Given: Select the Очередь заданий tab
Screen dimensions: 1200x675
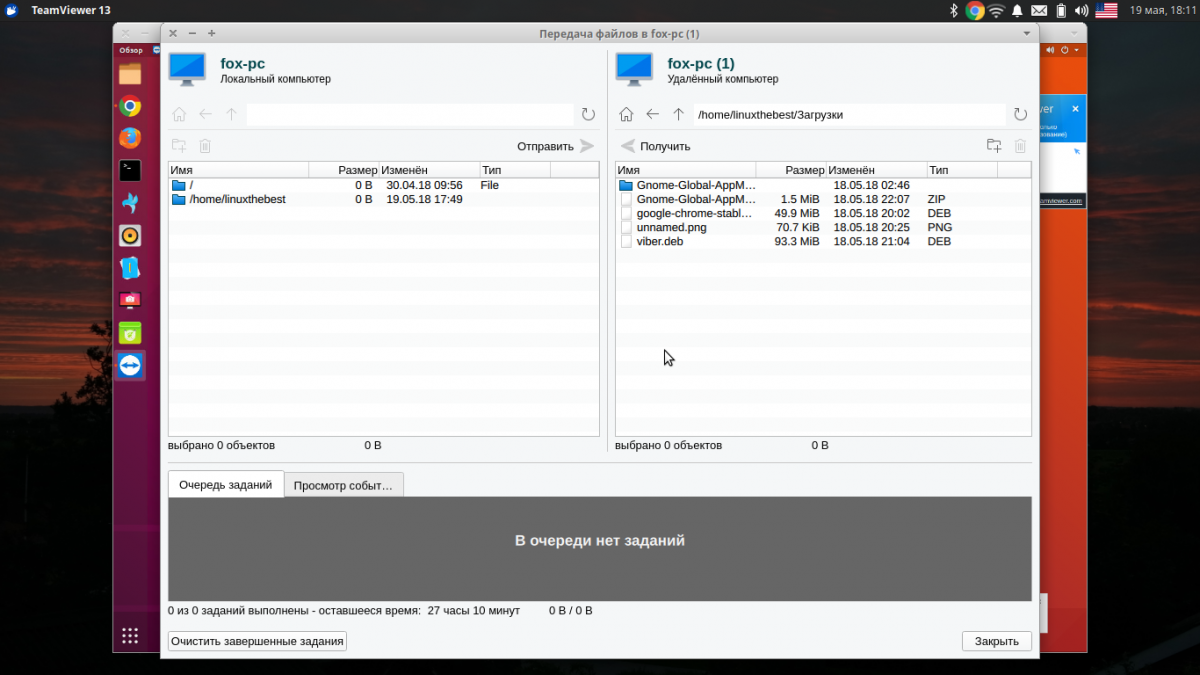Looking at the screenshot, I should pos(225,485).
